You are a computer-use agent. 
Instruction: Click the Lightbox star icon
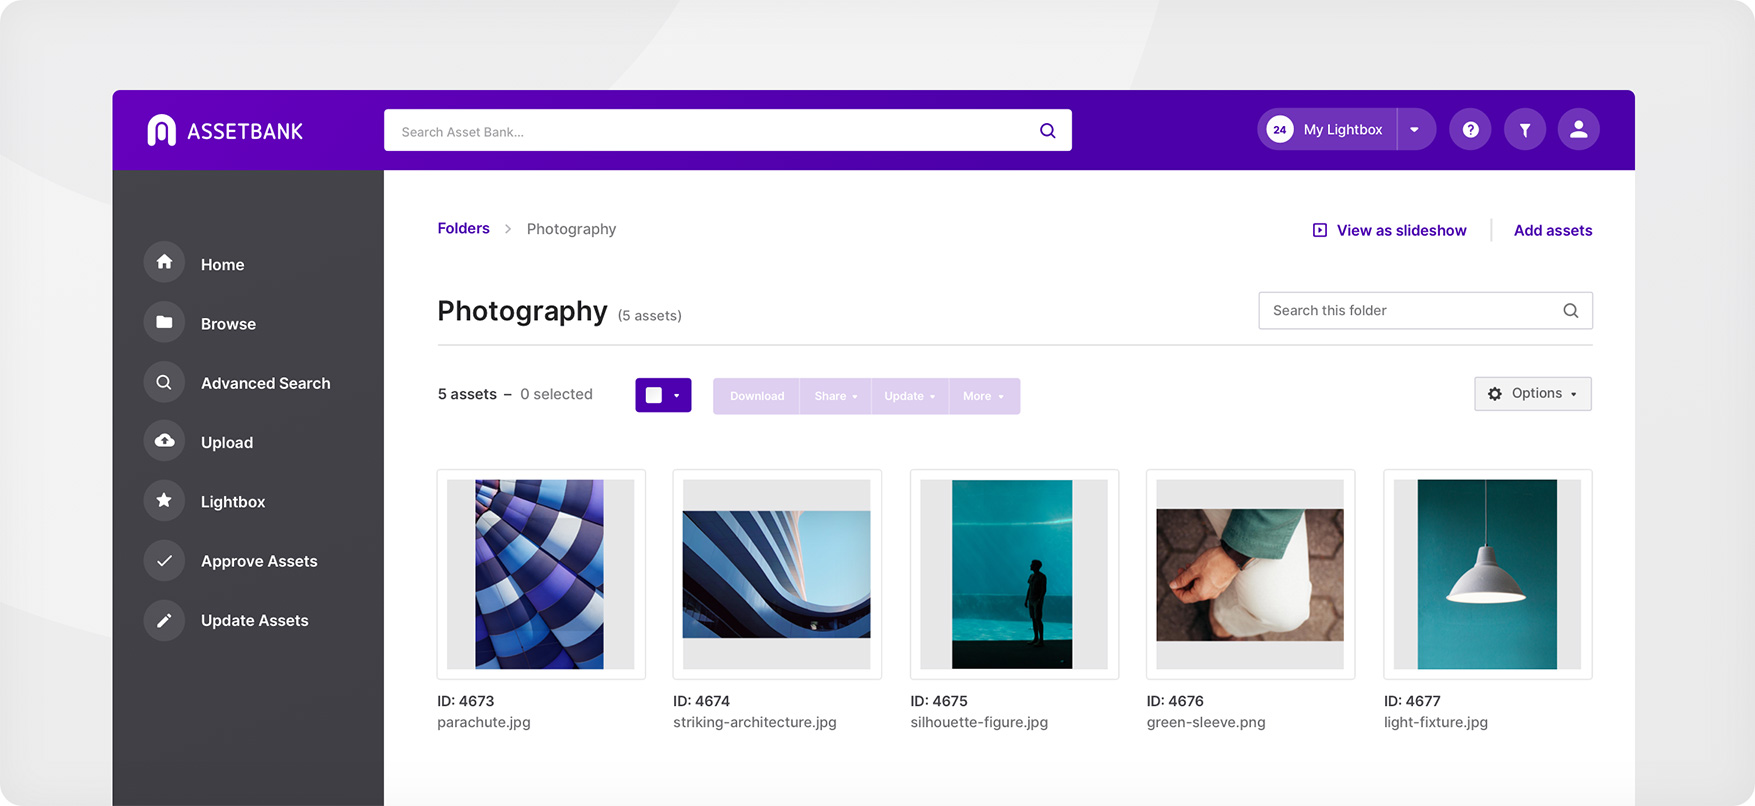(164, 500)
